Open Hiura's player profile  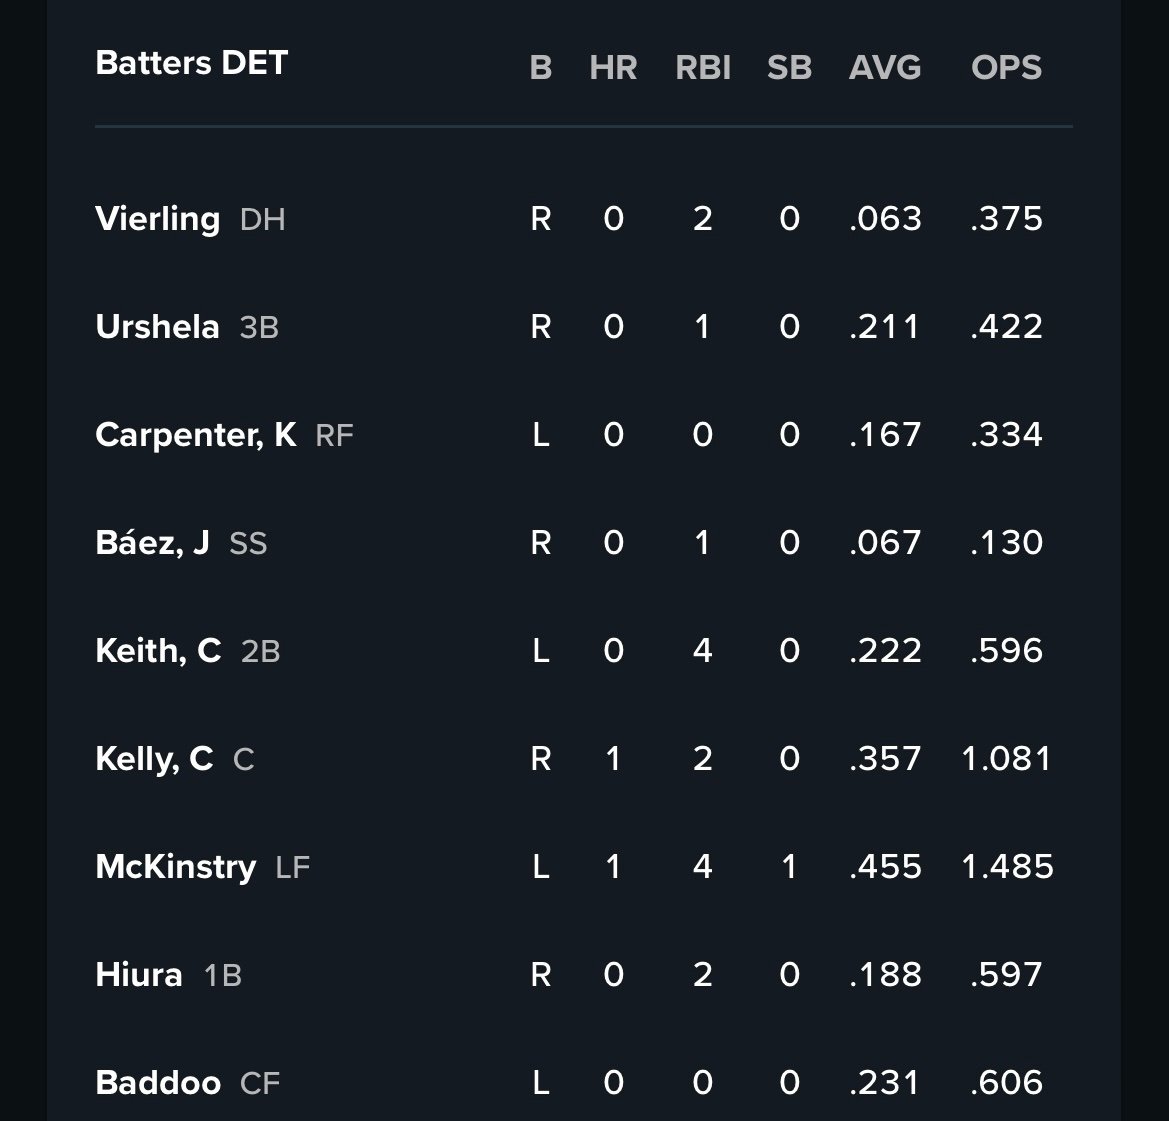(x=139, y=975)
